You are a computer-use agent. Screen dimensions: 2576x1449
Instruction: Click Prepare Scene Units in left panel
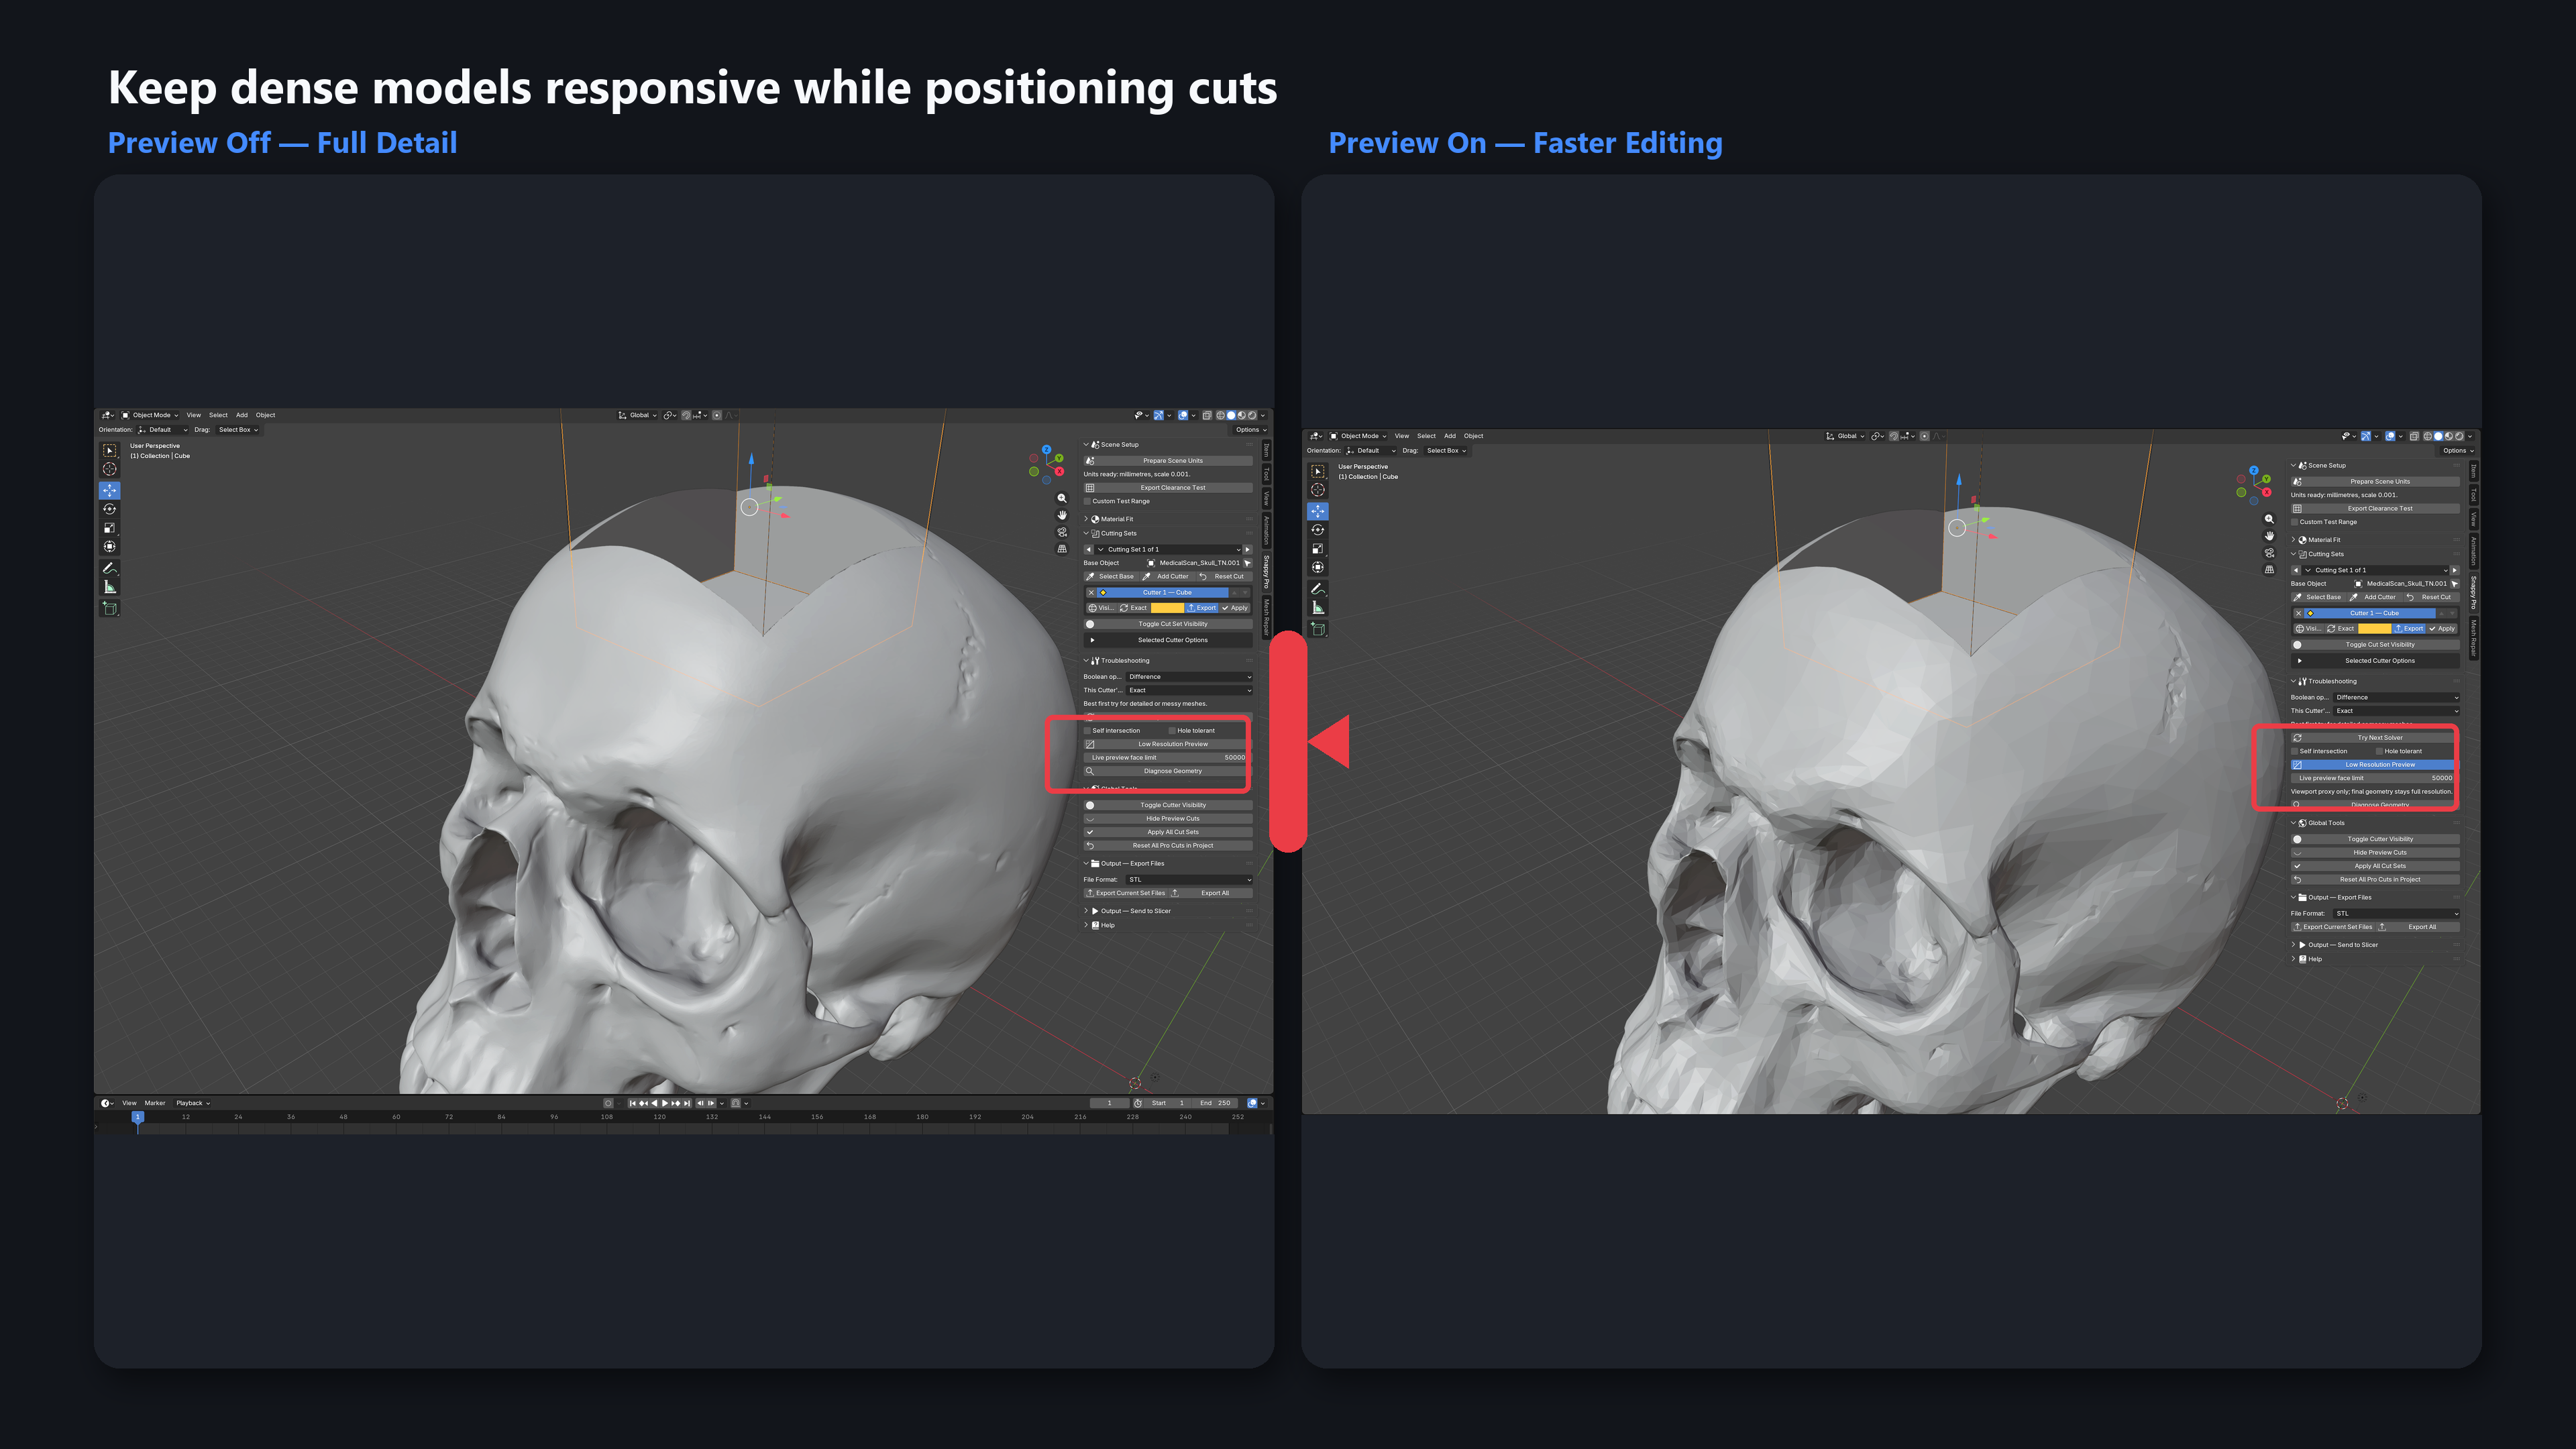[1168, 461]
